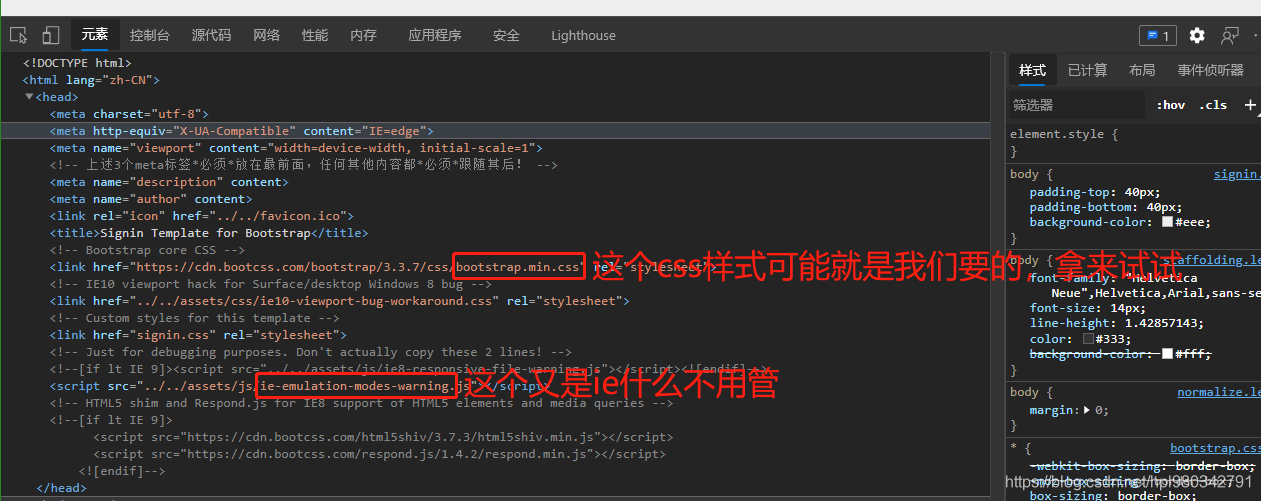The height and width of the screenshot is (501, 1261).
Task: Select the 网络 tab
Action: click(x=267, y=35)
